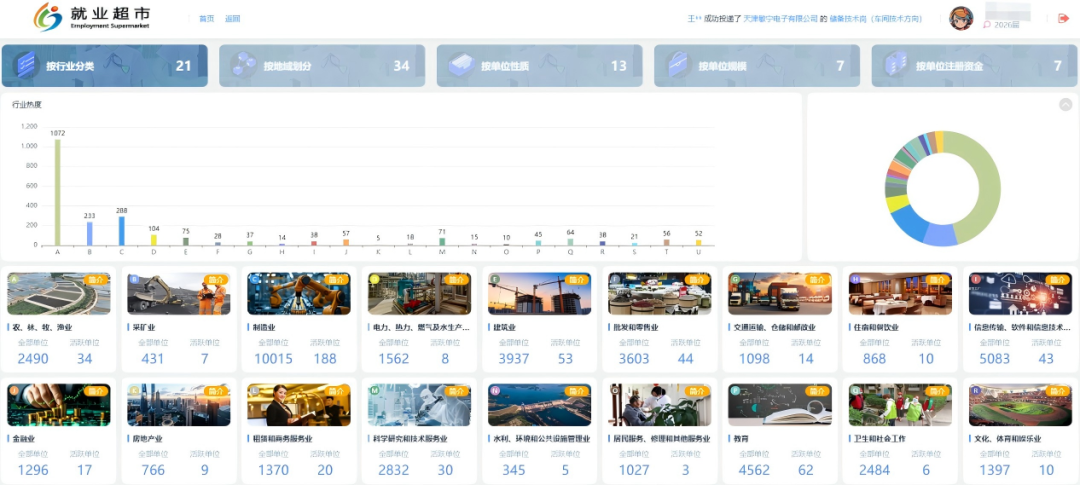Click the logout icon at top right

pos(1063,18)
